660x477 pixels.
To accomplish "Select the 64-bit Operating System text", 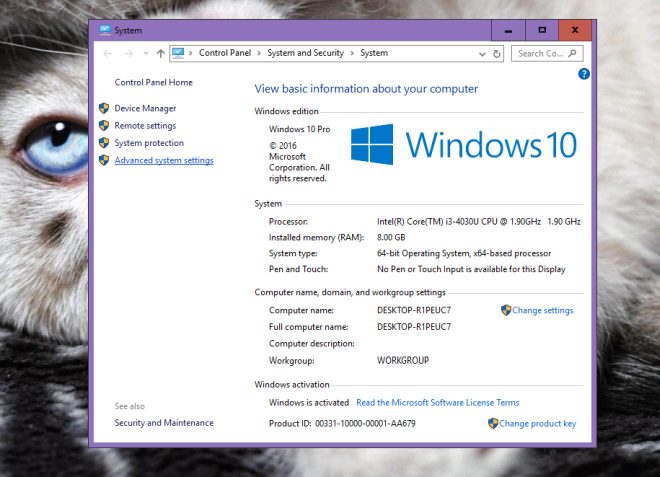I will (x=464, y=253).
